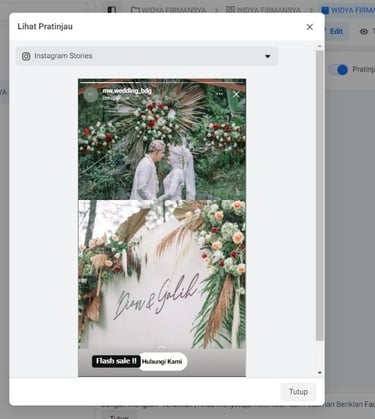The image size is (375, 419).
Task: Click the story progress bar
Action: coord(162,82)
